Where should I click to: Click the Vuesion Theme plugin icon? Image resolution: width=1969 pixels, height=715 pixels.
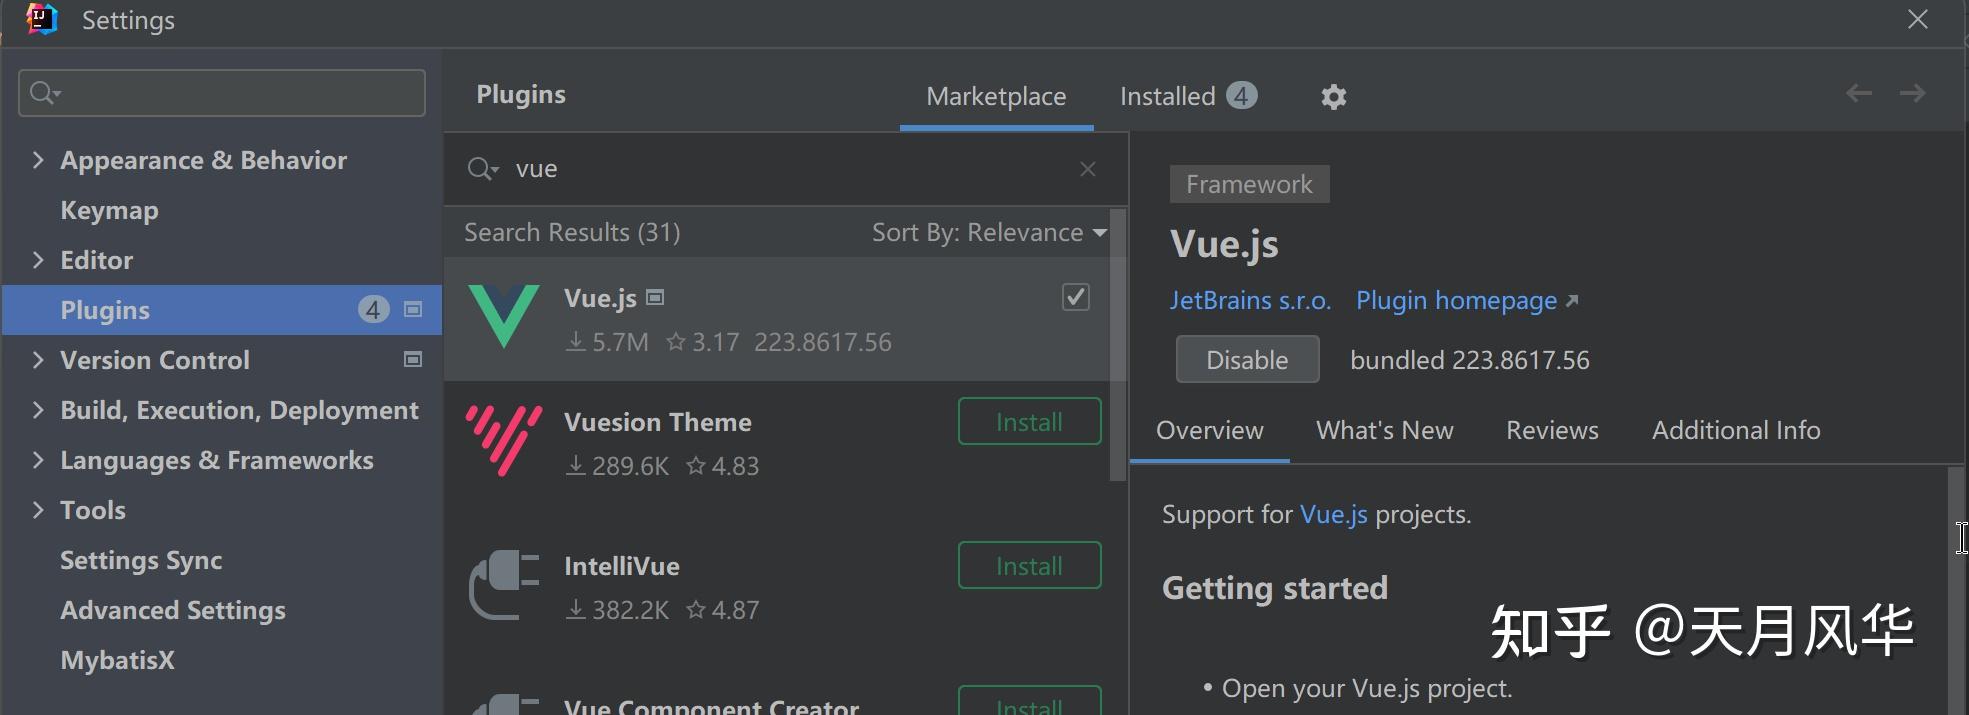click(x=504, y=441)
